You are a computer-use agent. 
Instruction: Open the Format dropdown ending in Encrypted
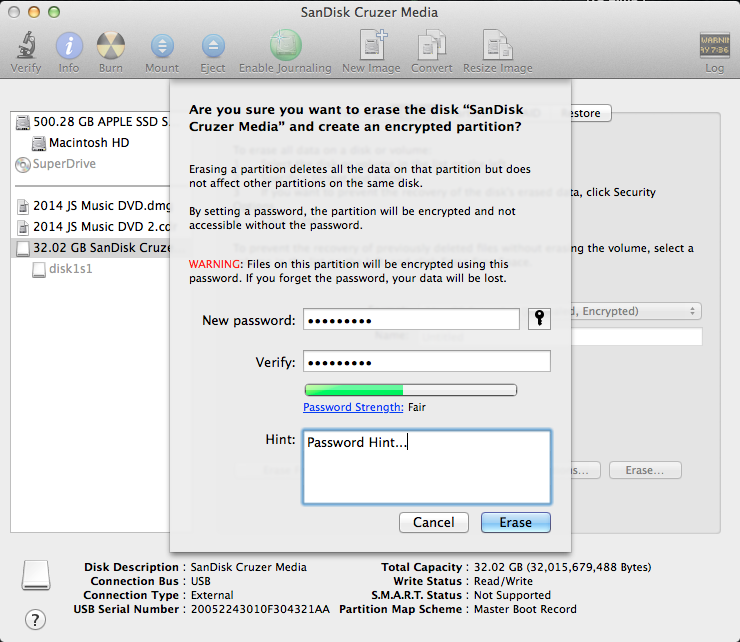click(636, 311)
